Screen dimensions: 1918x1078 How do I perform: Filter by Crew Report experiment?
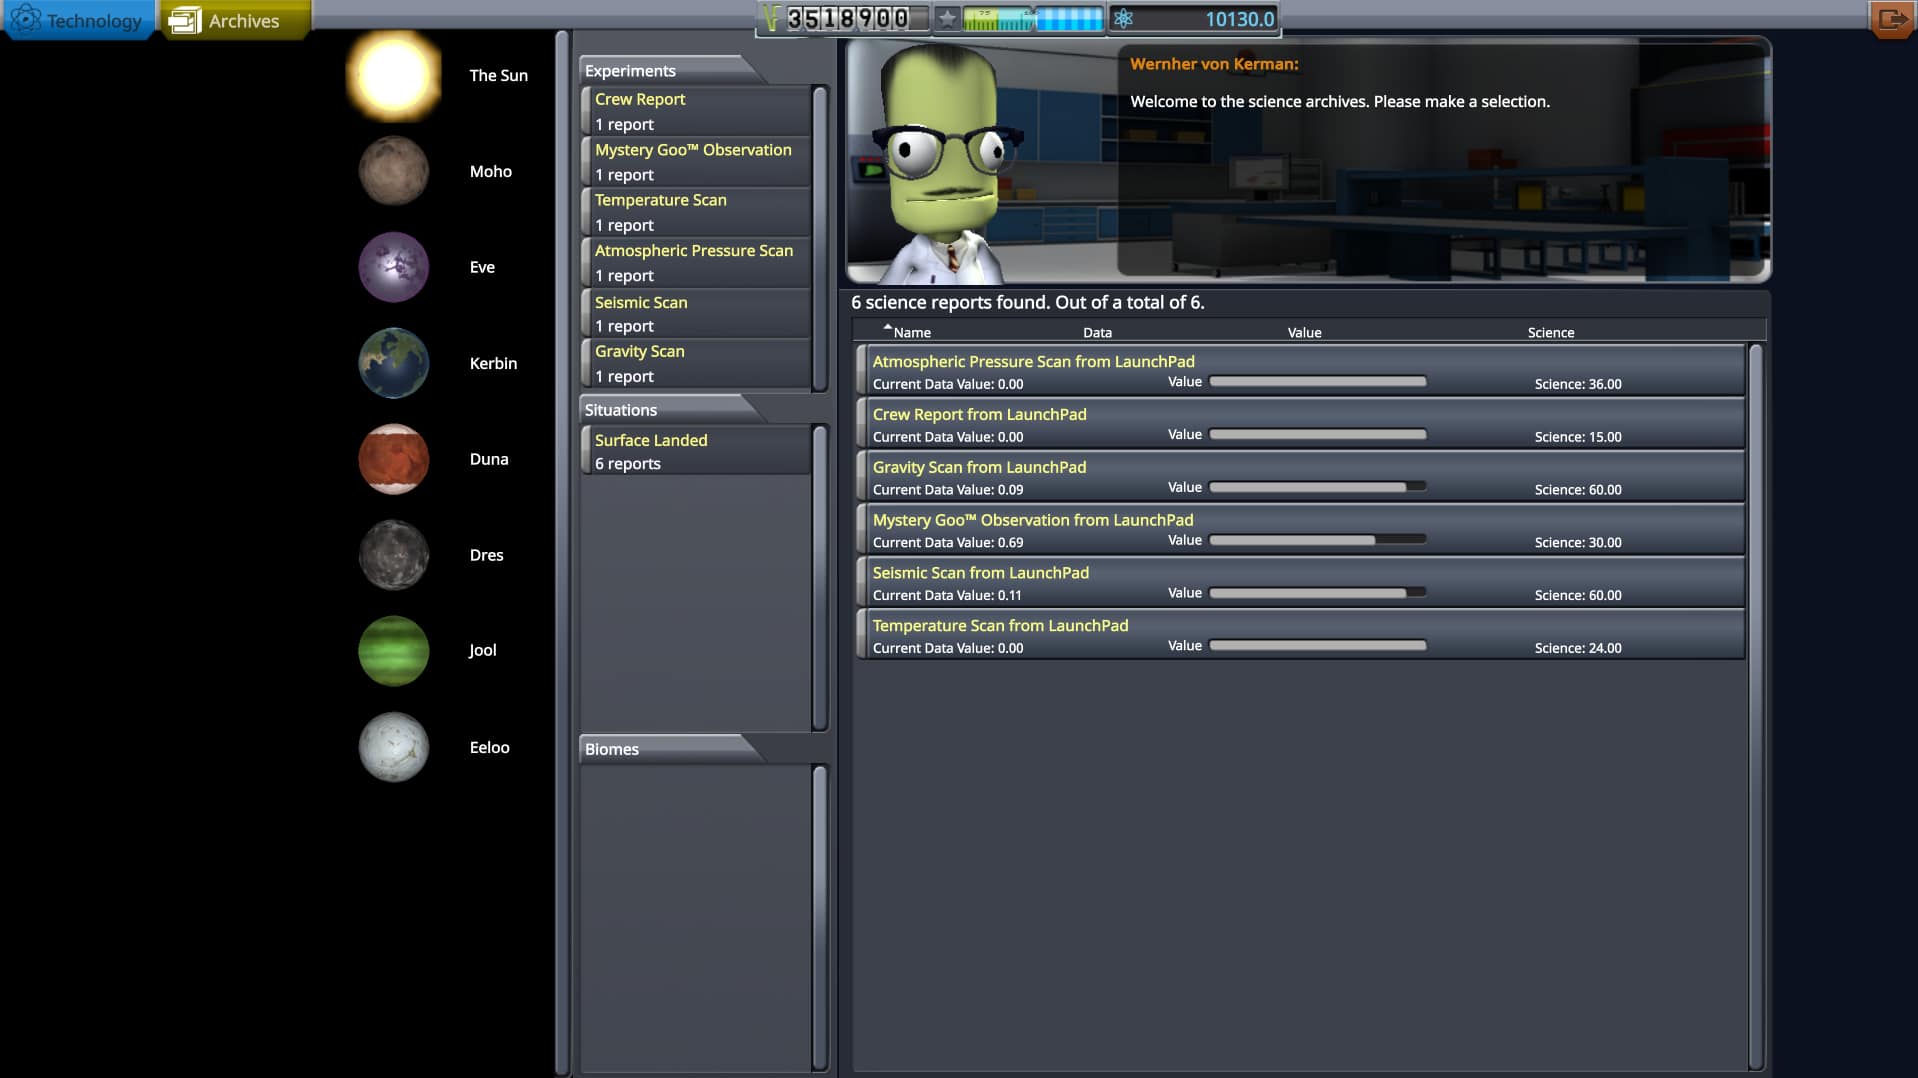(x=696, y=111)
